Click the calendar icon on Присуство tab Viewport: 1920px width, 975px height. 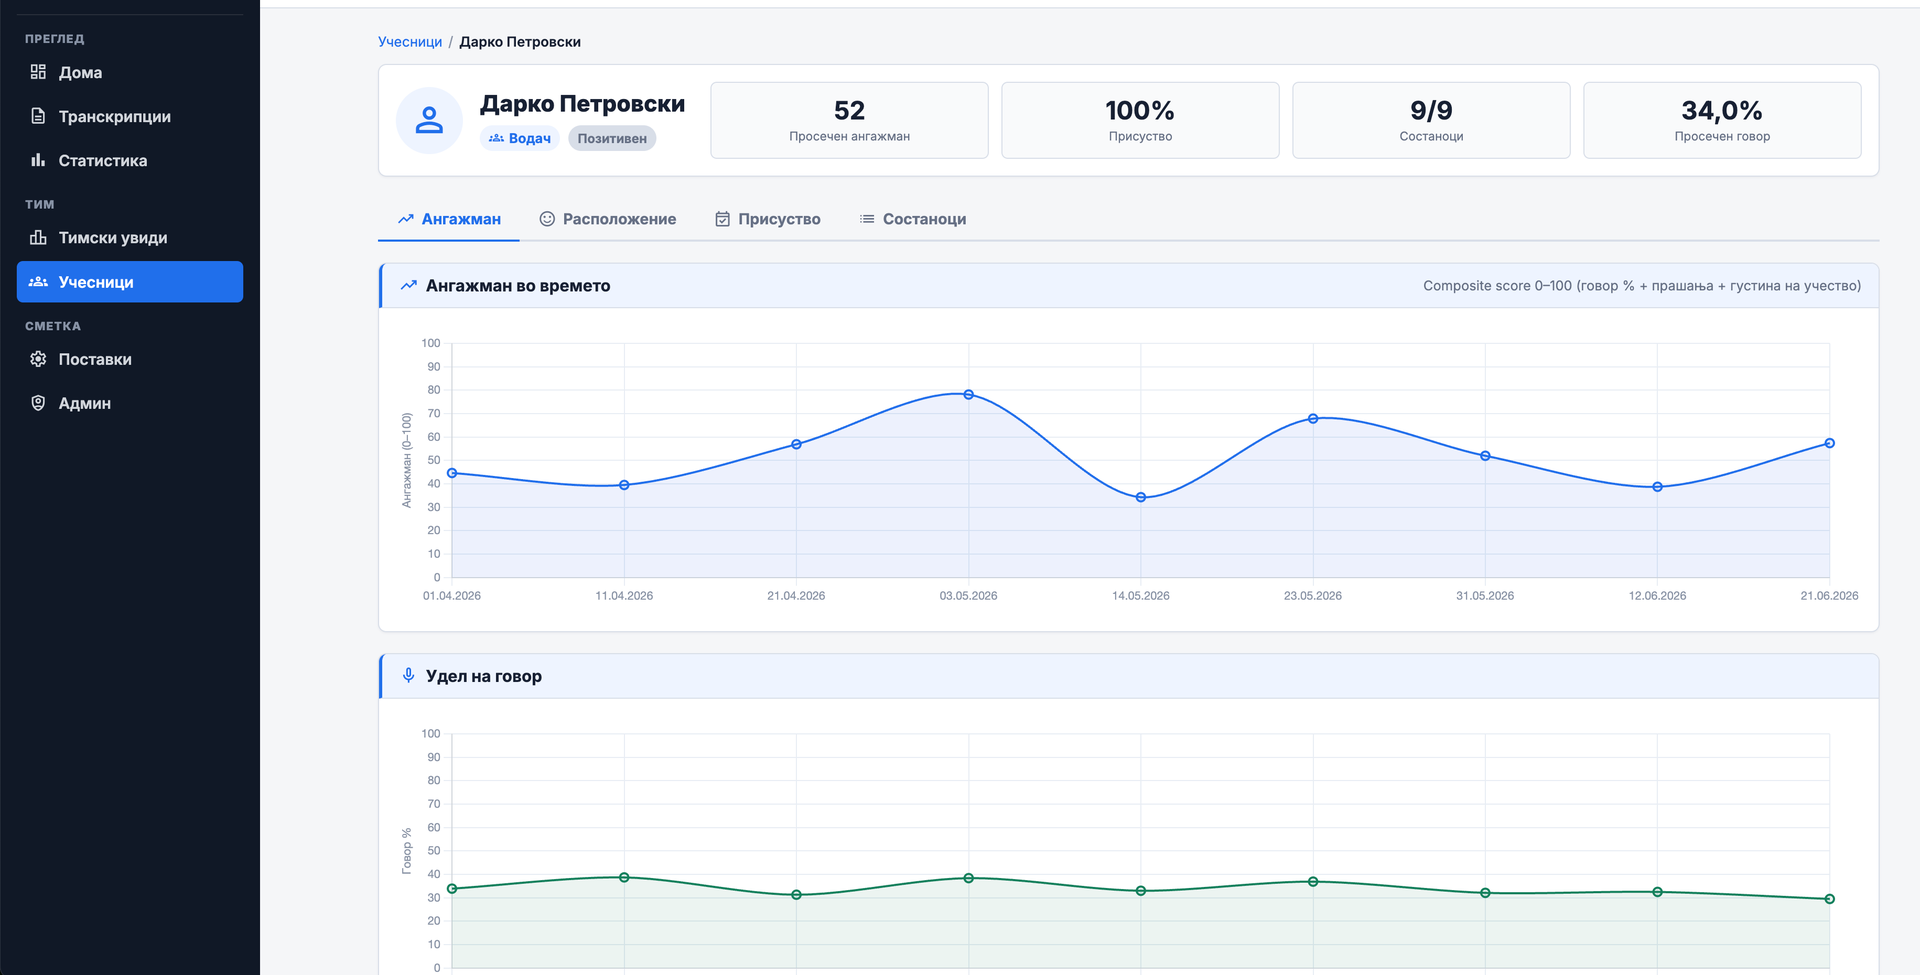tap(722, 219)
